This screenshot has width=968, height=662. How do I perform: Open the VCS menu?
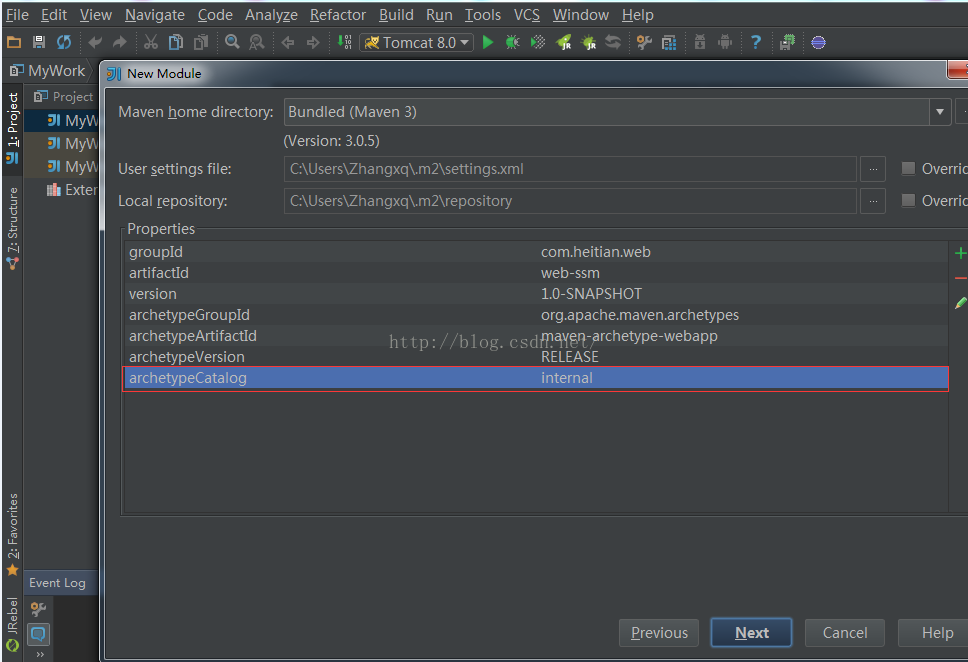[x=527, y=14]
